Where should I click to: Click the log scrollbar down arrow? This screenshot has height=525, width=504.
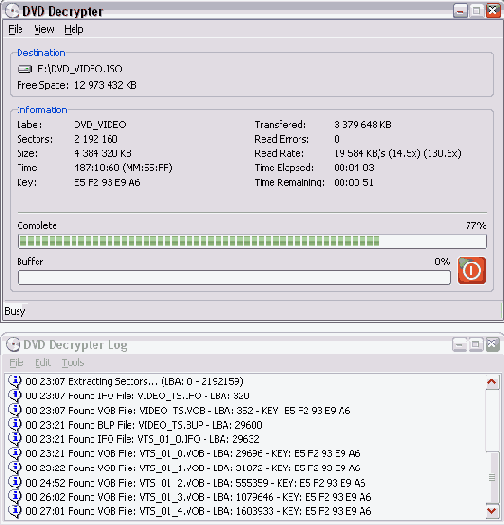point(492,511)
